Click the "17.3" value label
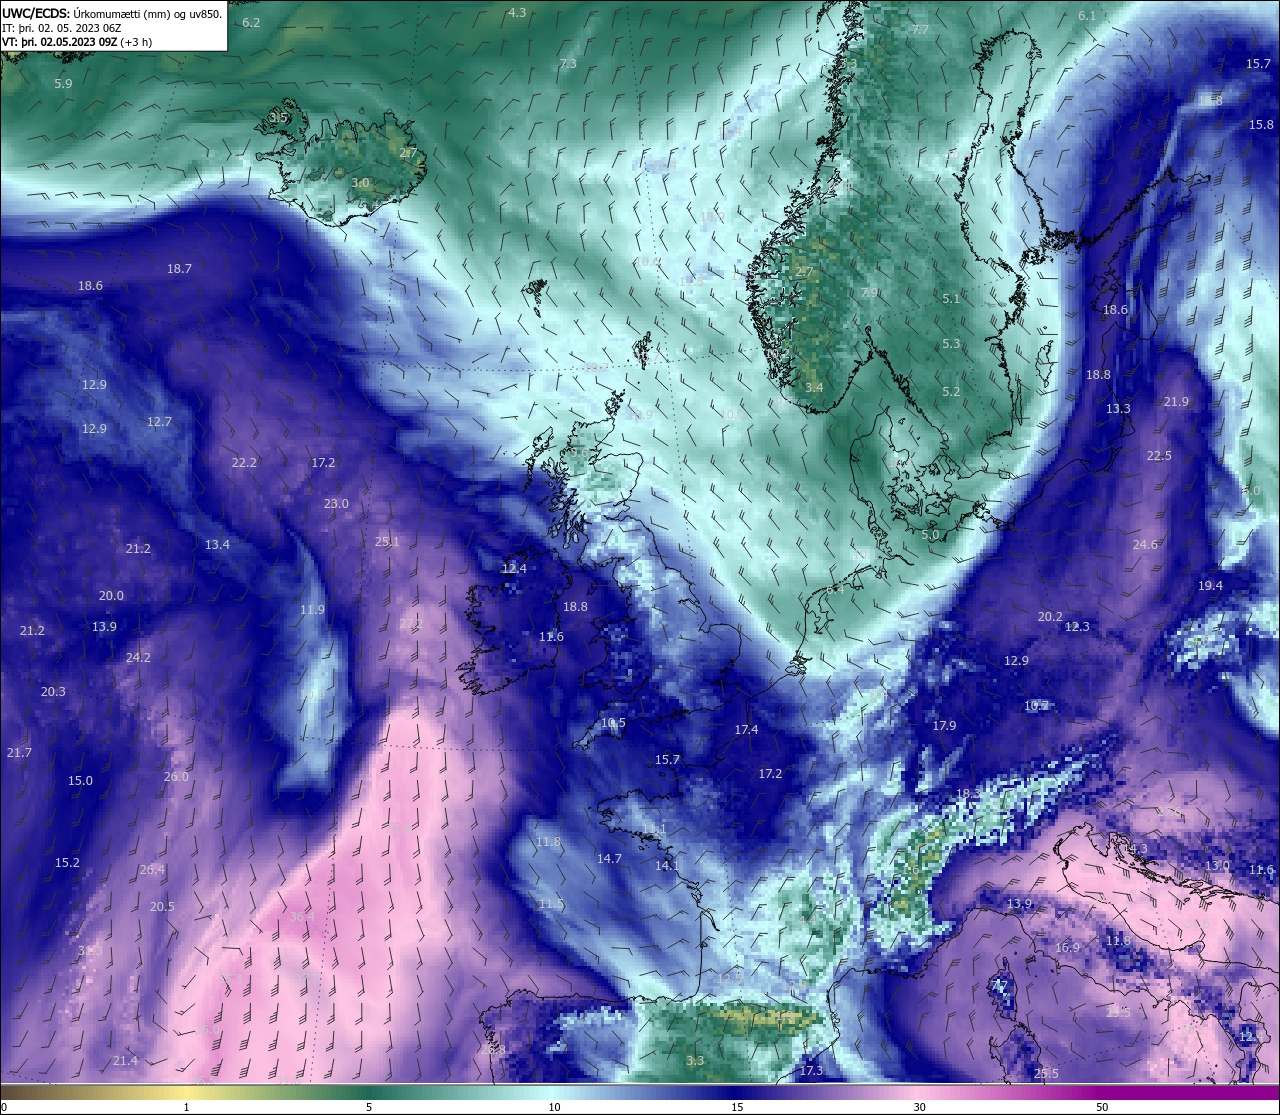Screen dimensions: 1280x1115 point(811,1071)
